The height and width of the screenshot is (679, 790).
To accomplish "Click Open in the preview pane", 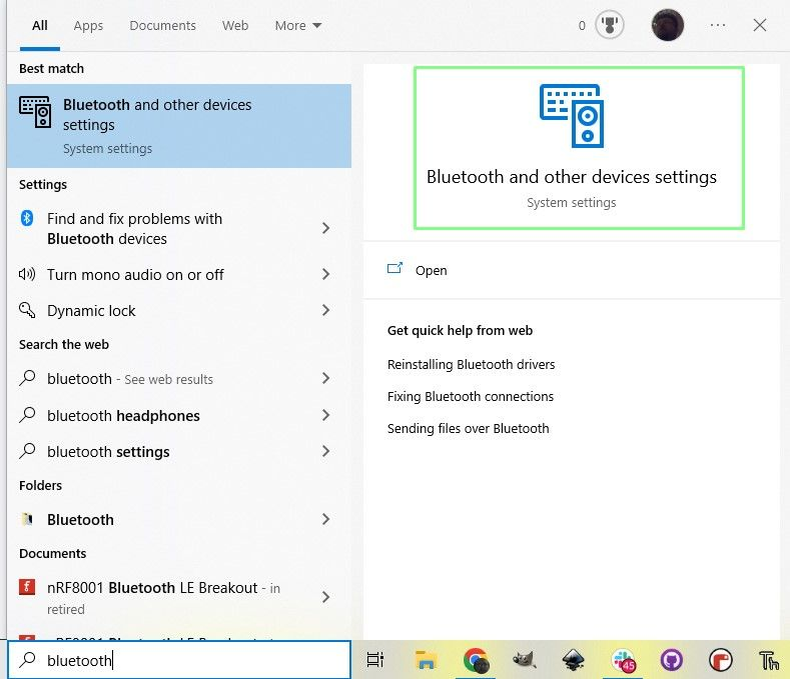I will pyautogui.click(x=431, y=270).
